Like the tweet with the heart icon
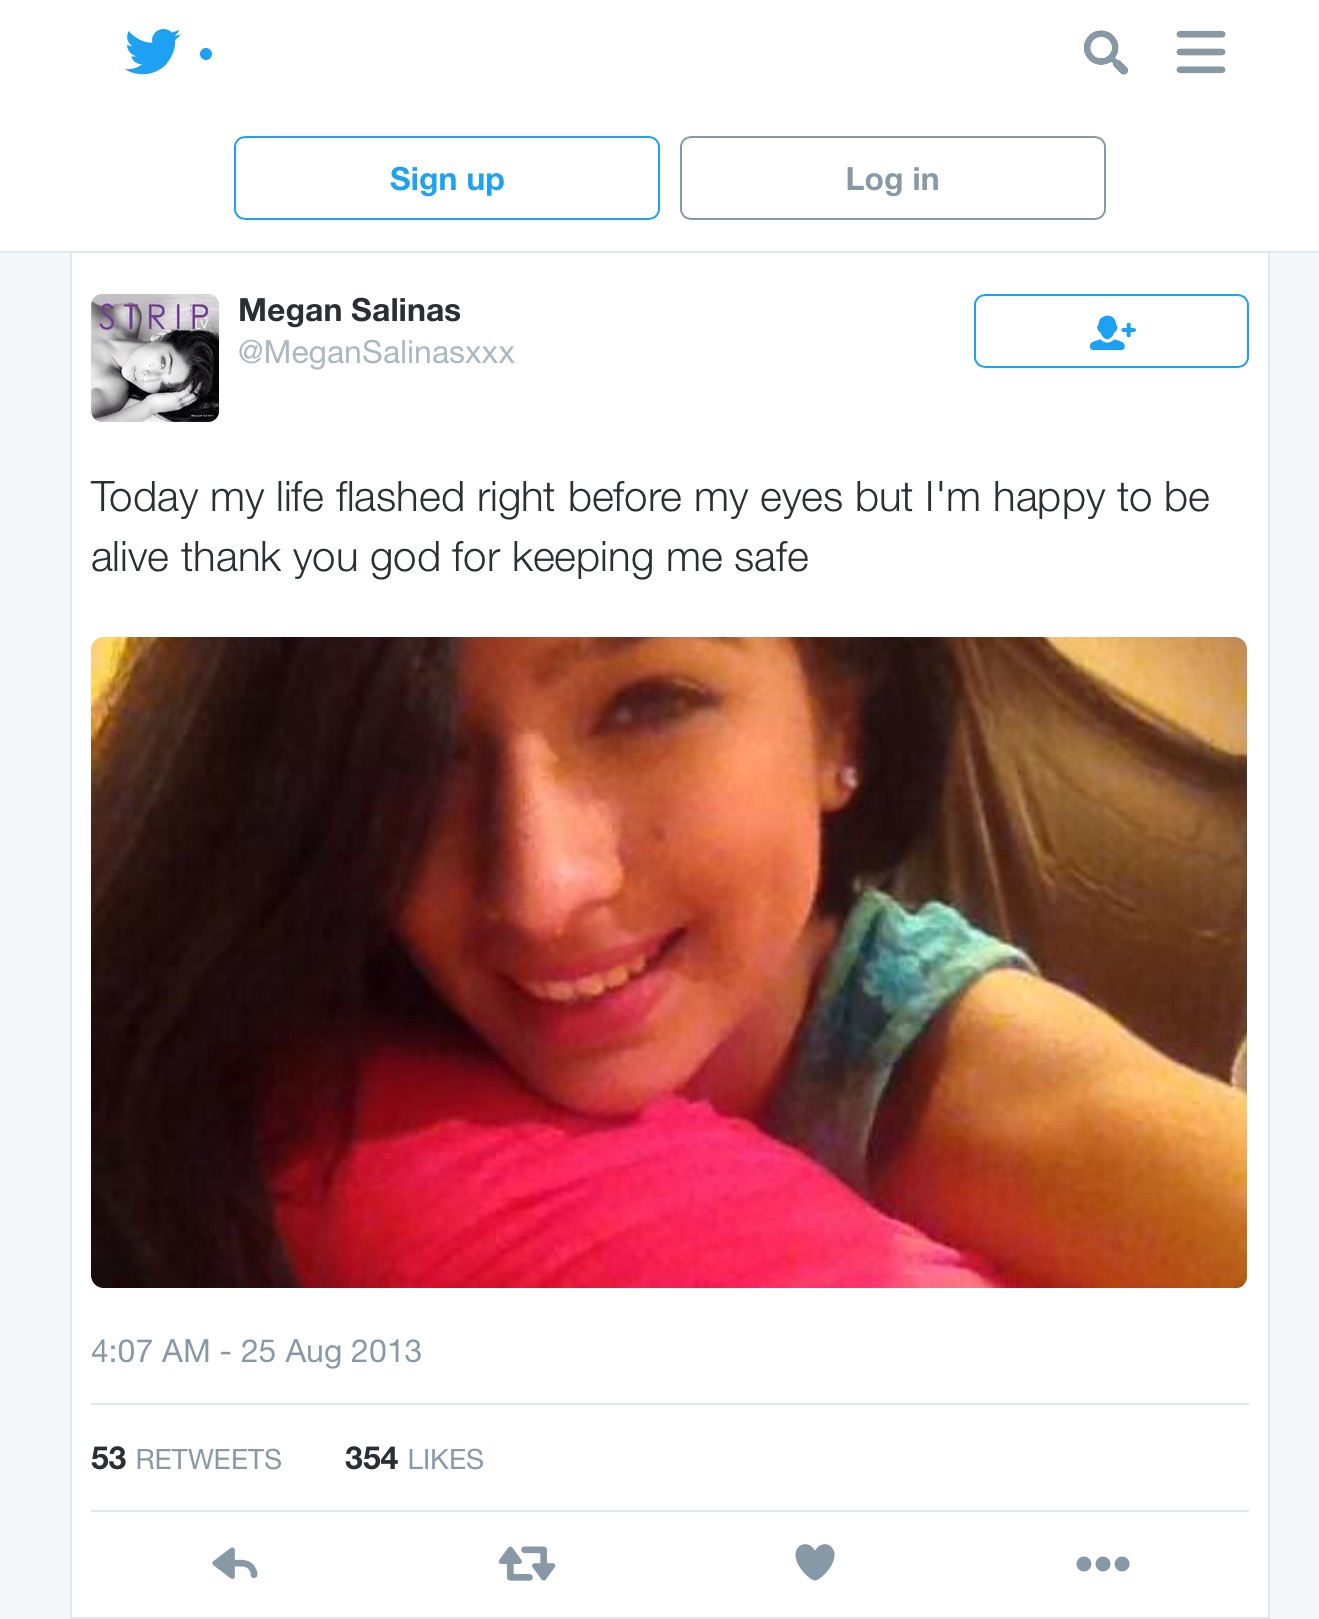The image size is (1319, 1619). [x=815, y=1562]
